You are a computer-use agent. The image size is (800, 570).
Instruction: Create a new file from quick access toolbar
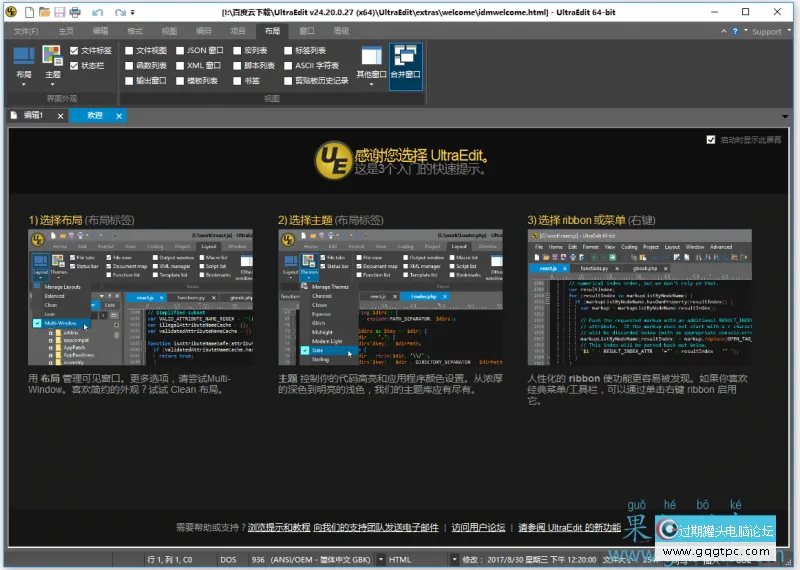(x=30, y=11)
